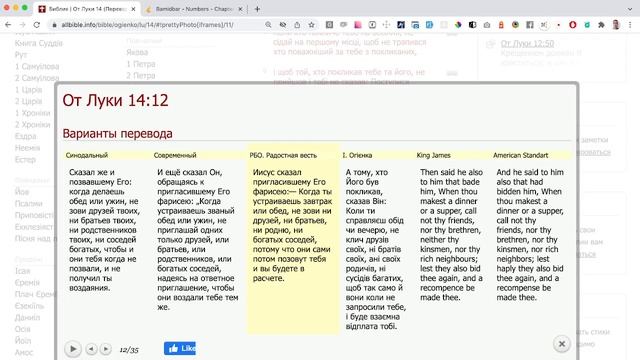Image resolution: width=640 pixels, height=360 pixels.
Task: Click the Варианты перевода heading
Action: 118,133
